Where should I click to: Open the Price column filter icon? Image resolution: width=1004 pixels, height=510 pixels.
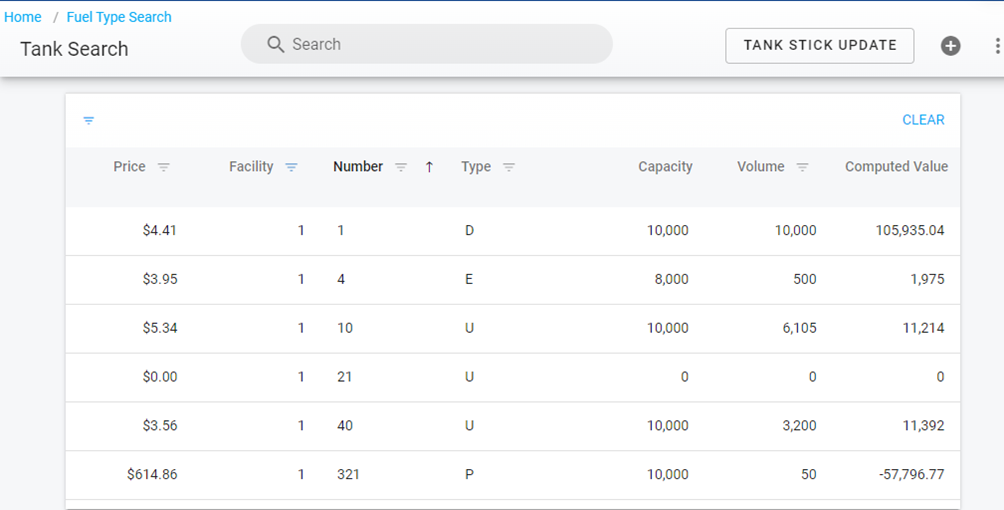click(164, 167)
